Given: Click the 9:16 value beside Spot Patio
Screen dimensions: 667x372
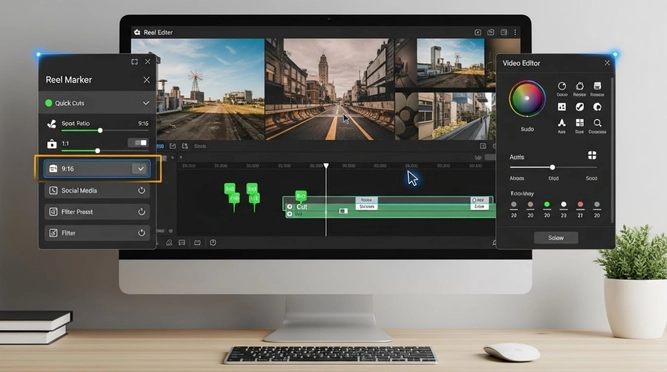Looking at the screenshot, I should point(143,123).
